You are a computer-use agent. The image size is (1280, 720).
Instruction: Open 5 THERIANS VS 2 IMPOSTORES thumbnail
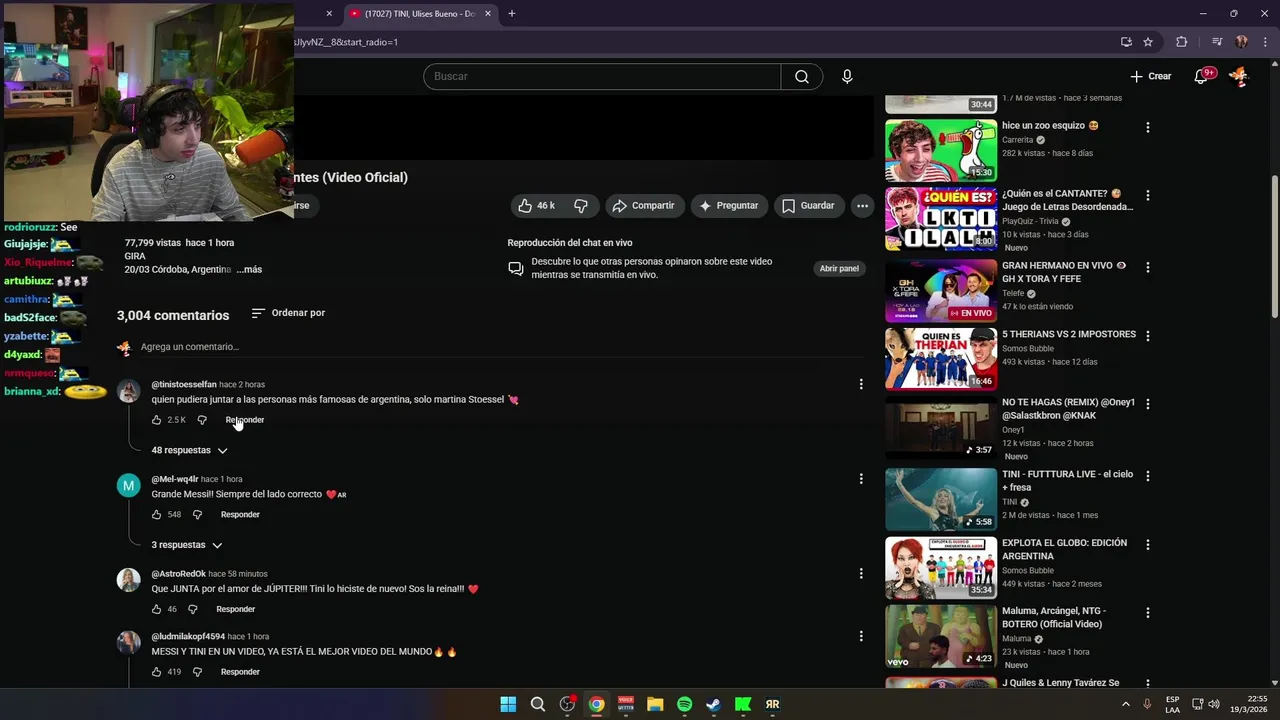[941, 358]
